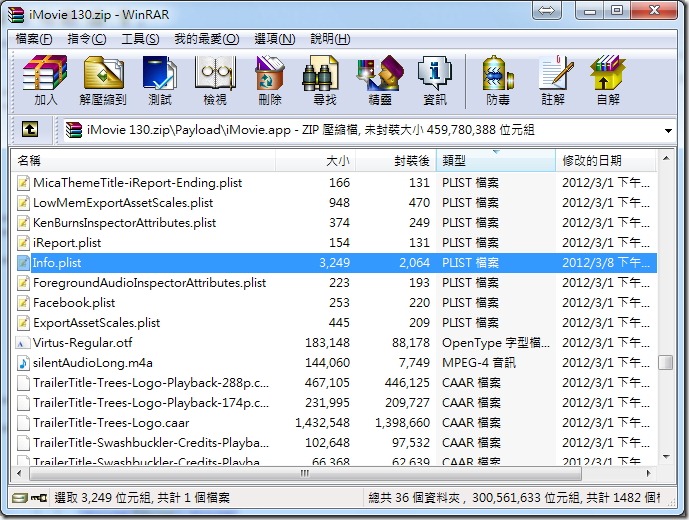The height and width of the screenshot is (520, 689).
Task: Click the OpenType 字型檔 type cell
Action: coord(496,343)
